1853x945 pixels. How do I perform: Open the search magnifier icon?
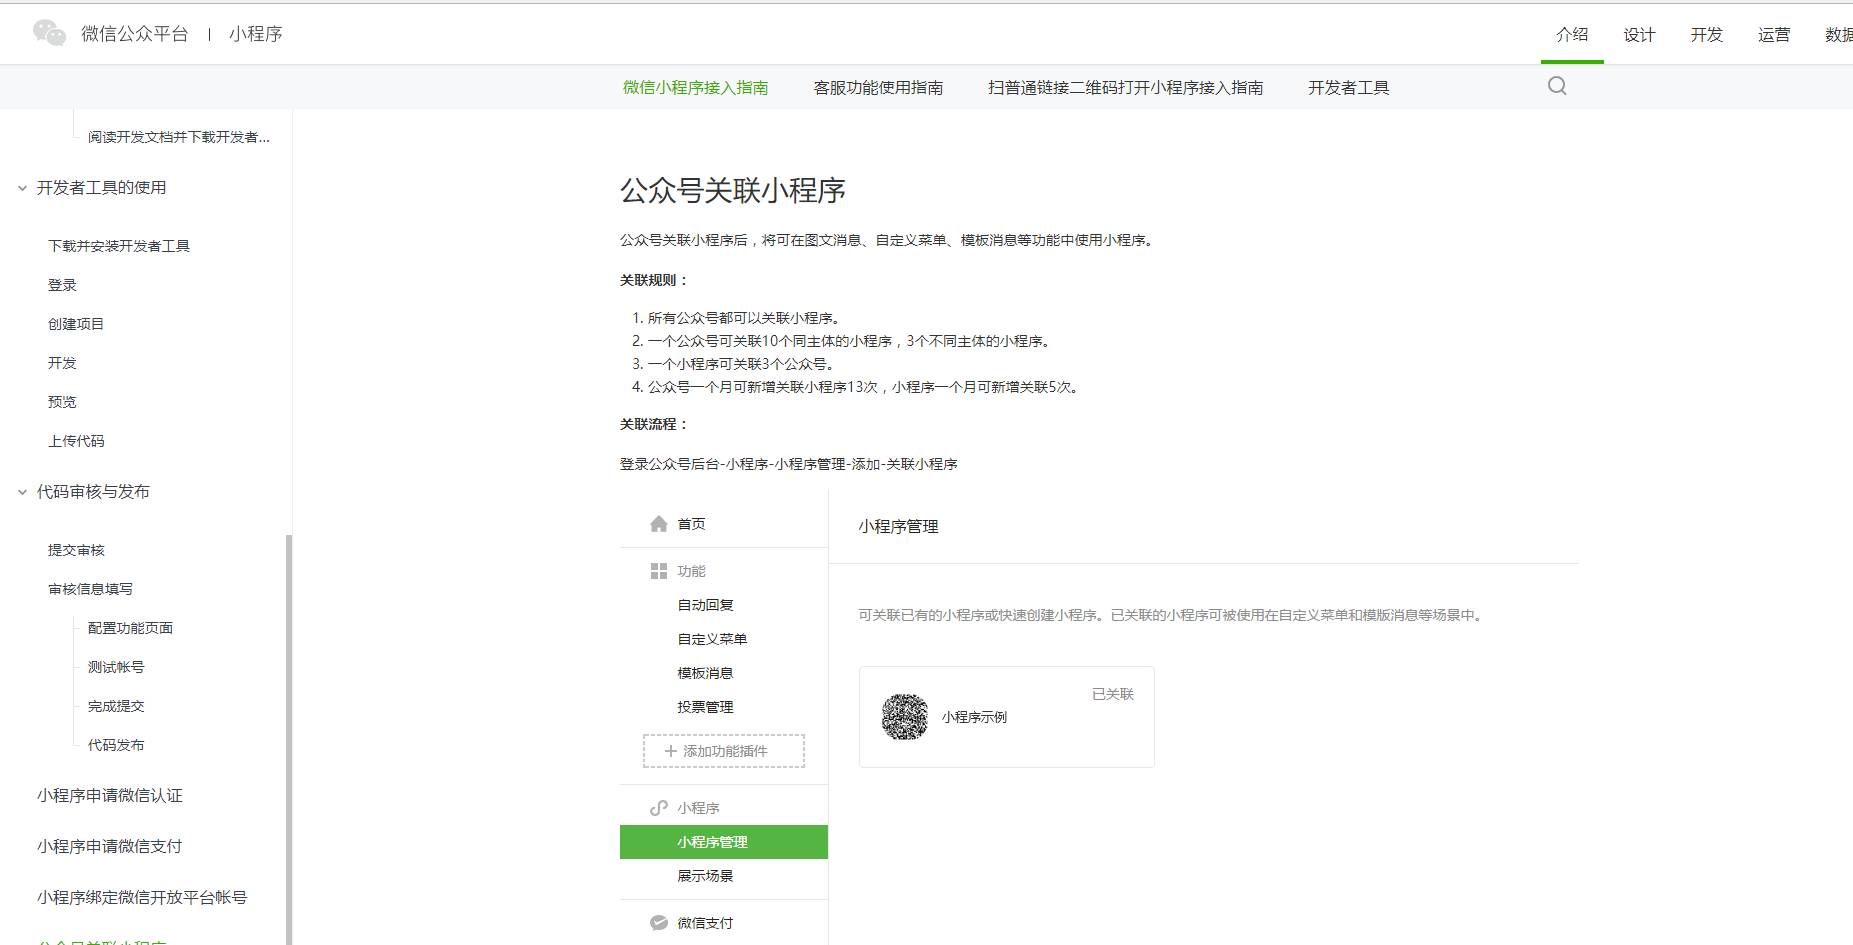point(1557,86)
